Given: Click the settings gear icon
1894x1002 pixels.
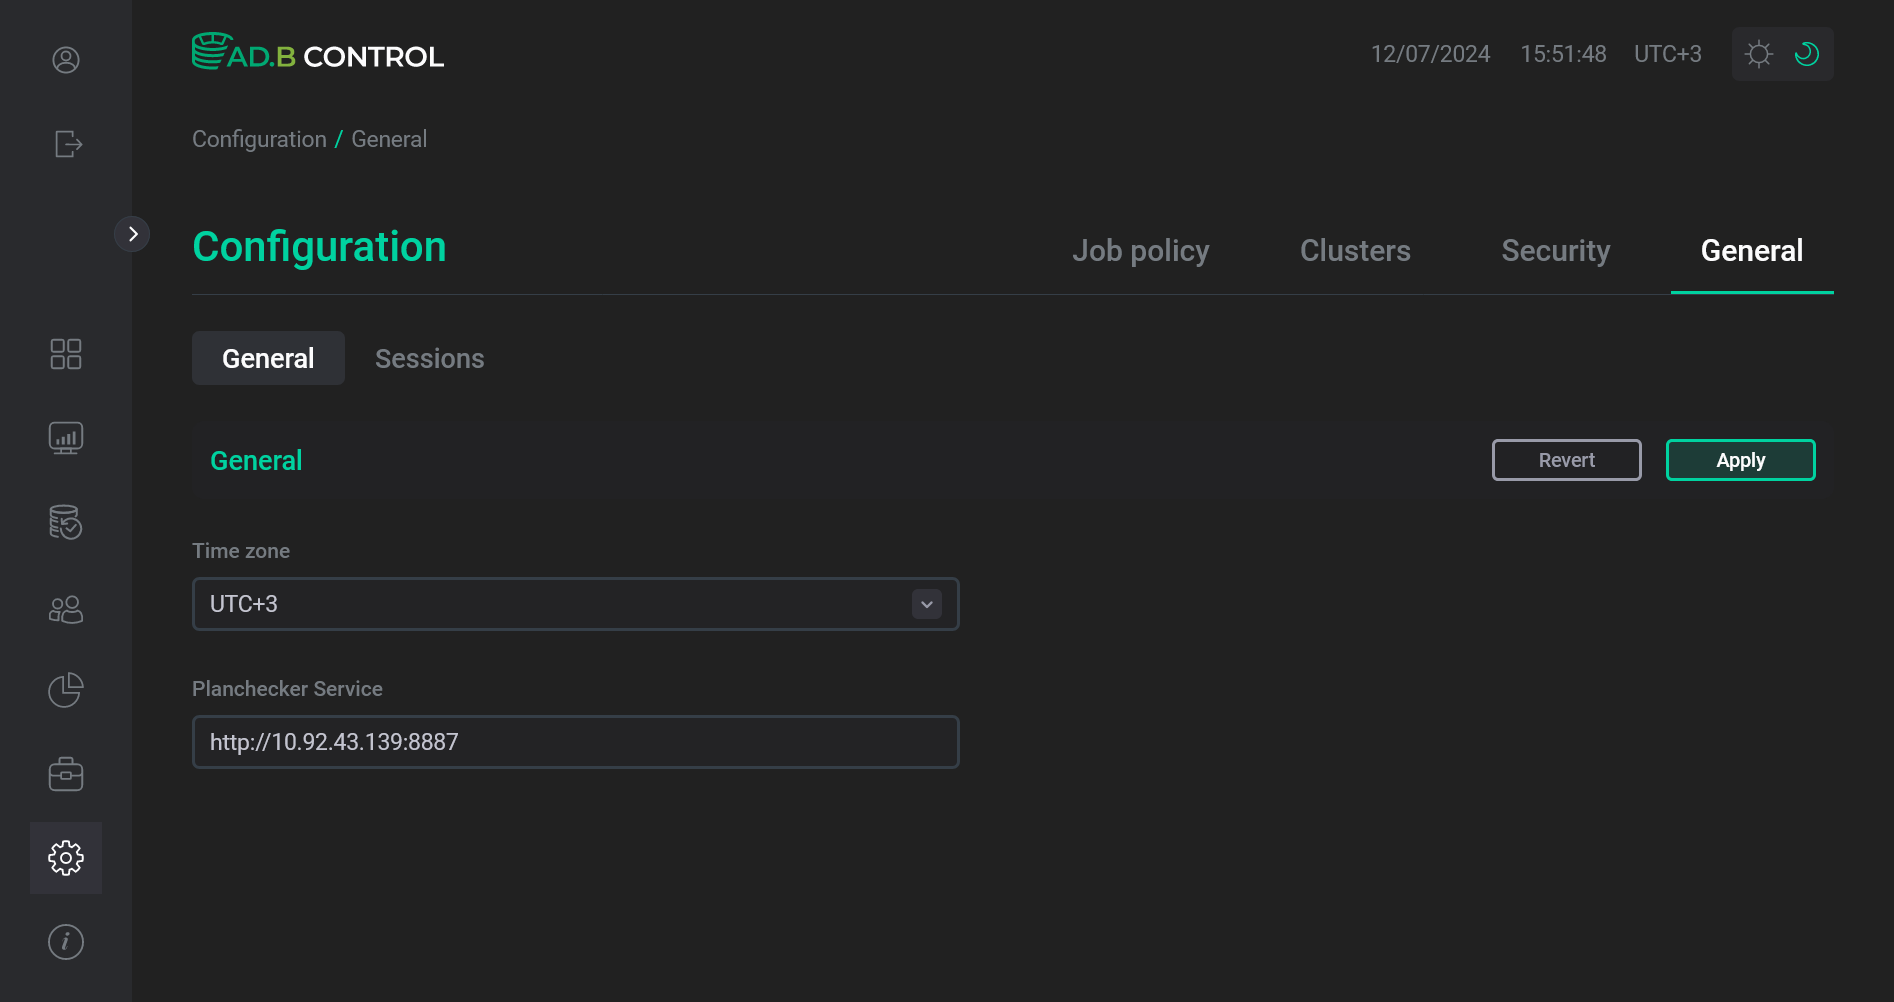Looking at the screenshot, I should 66,858.
